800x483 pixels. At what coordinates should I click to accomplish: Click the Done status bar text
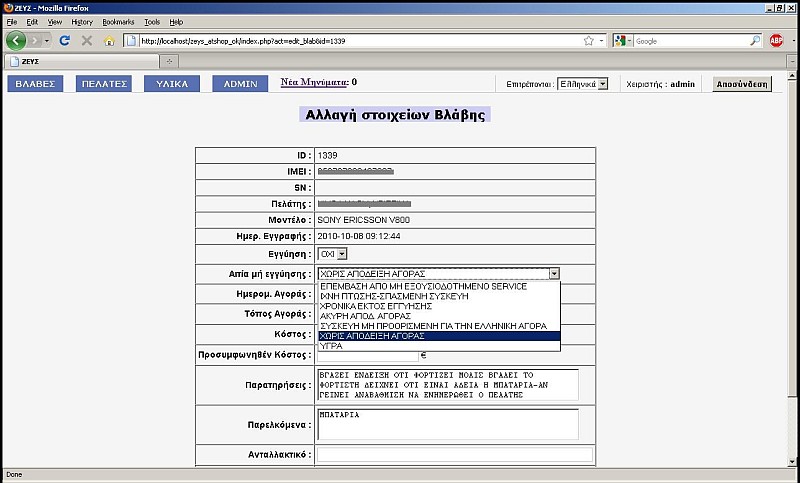pyautogui.click(x=14, y=474)
